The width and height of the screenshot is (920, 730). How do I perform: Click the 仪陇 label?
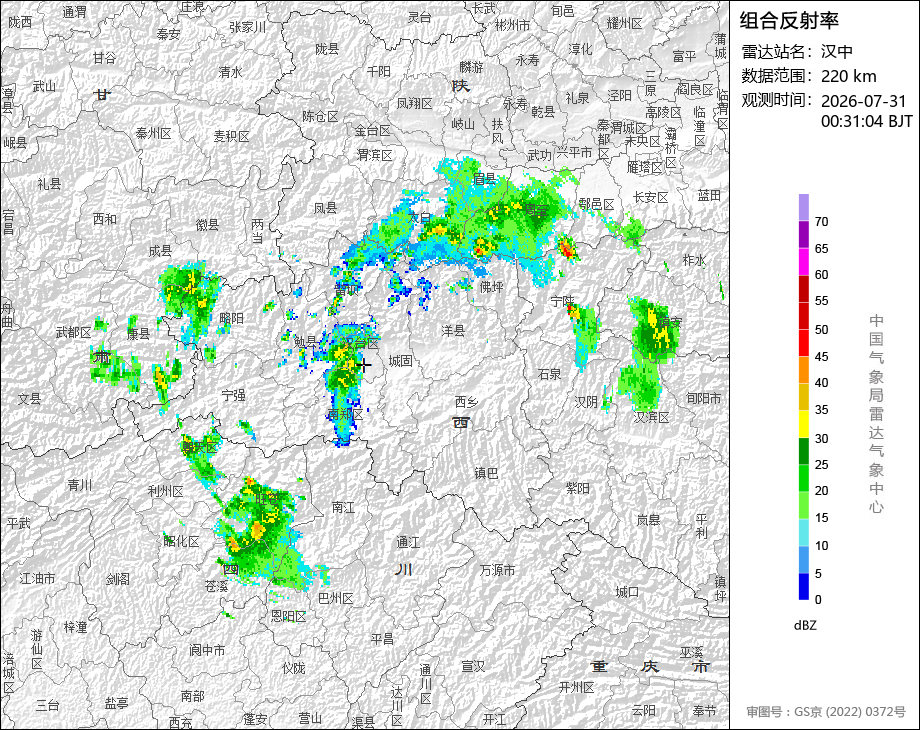pyautogui.click(x=293, y=668)
